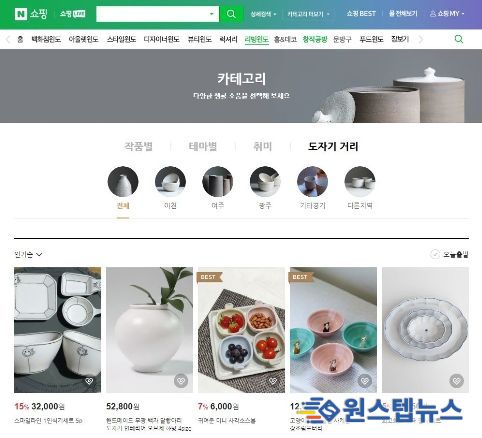
Task: Open the mini sauce bowl product thumbnail
Action: click(241, 330)
